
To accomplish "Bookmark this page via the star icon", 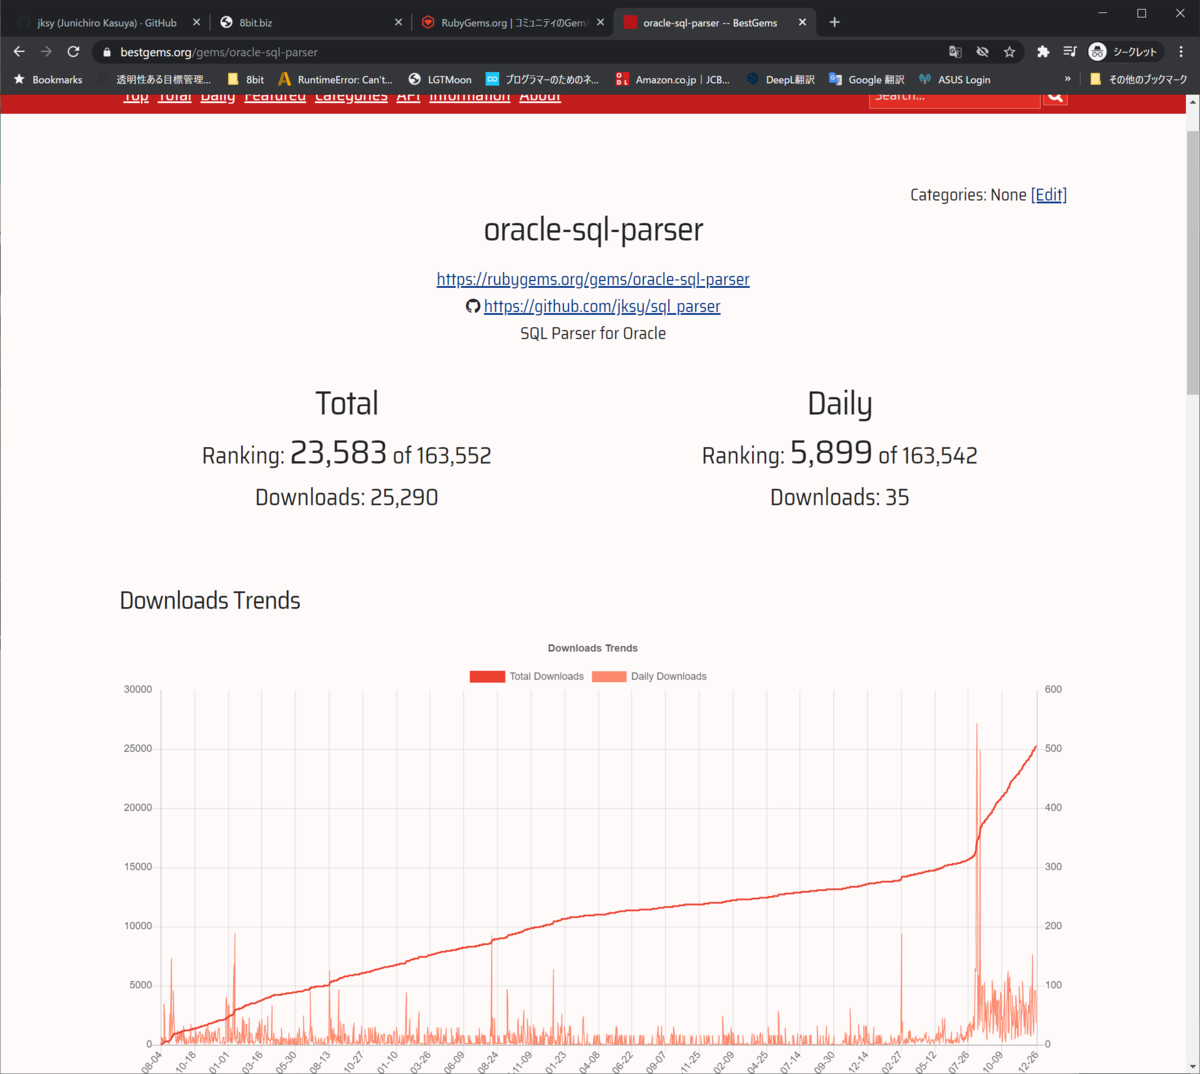I will [1009, 51].
